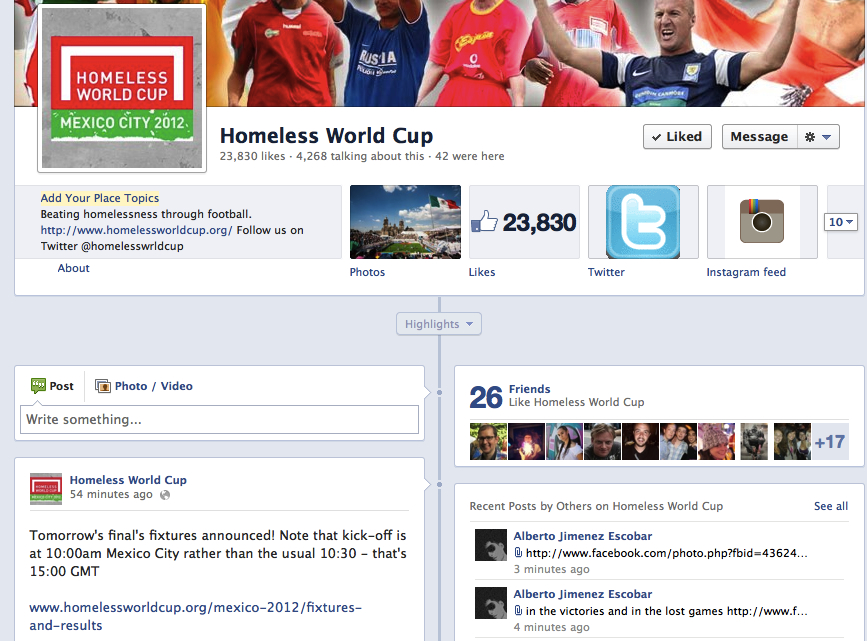
Task: Toggle the Liked button off
Action: (677, 137)
